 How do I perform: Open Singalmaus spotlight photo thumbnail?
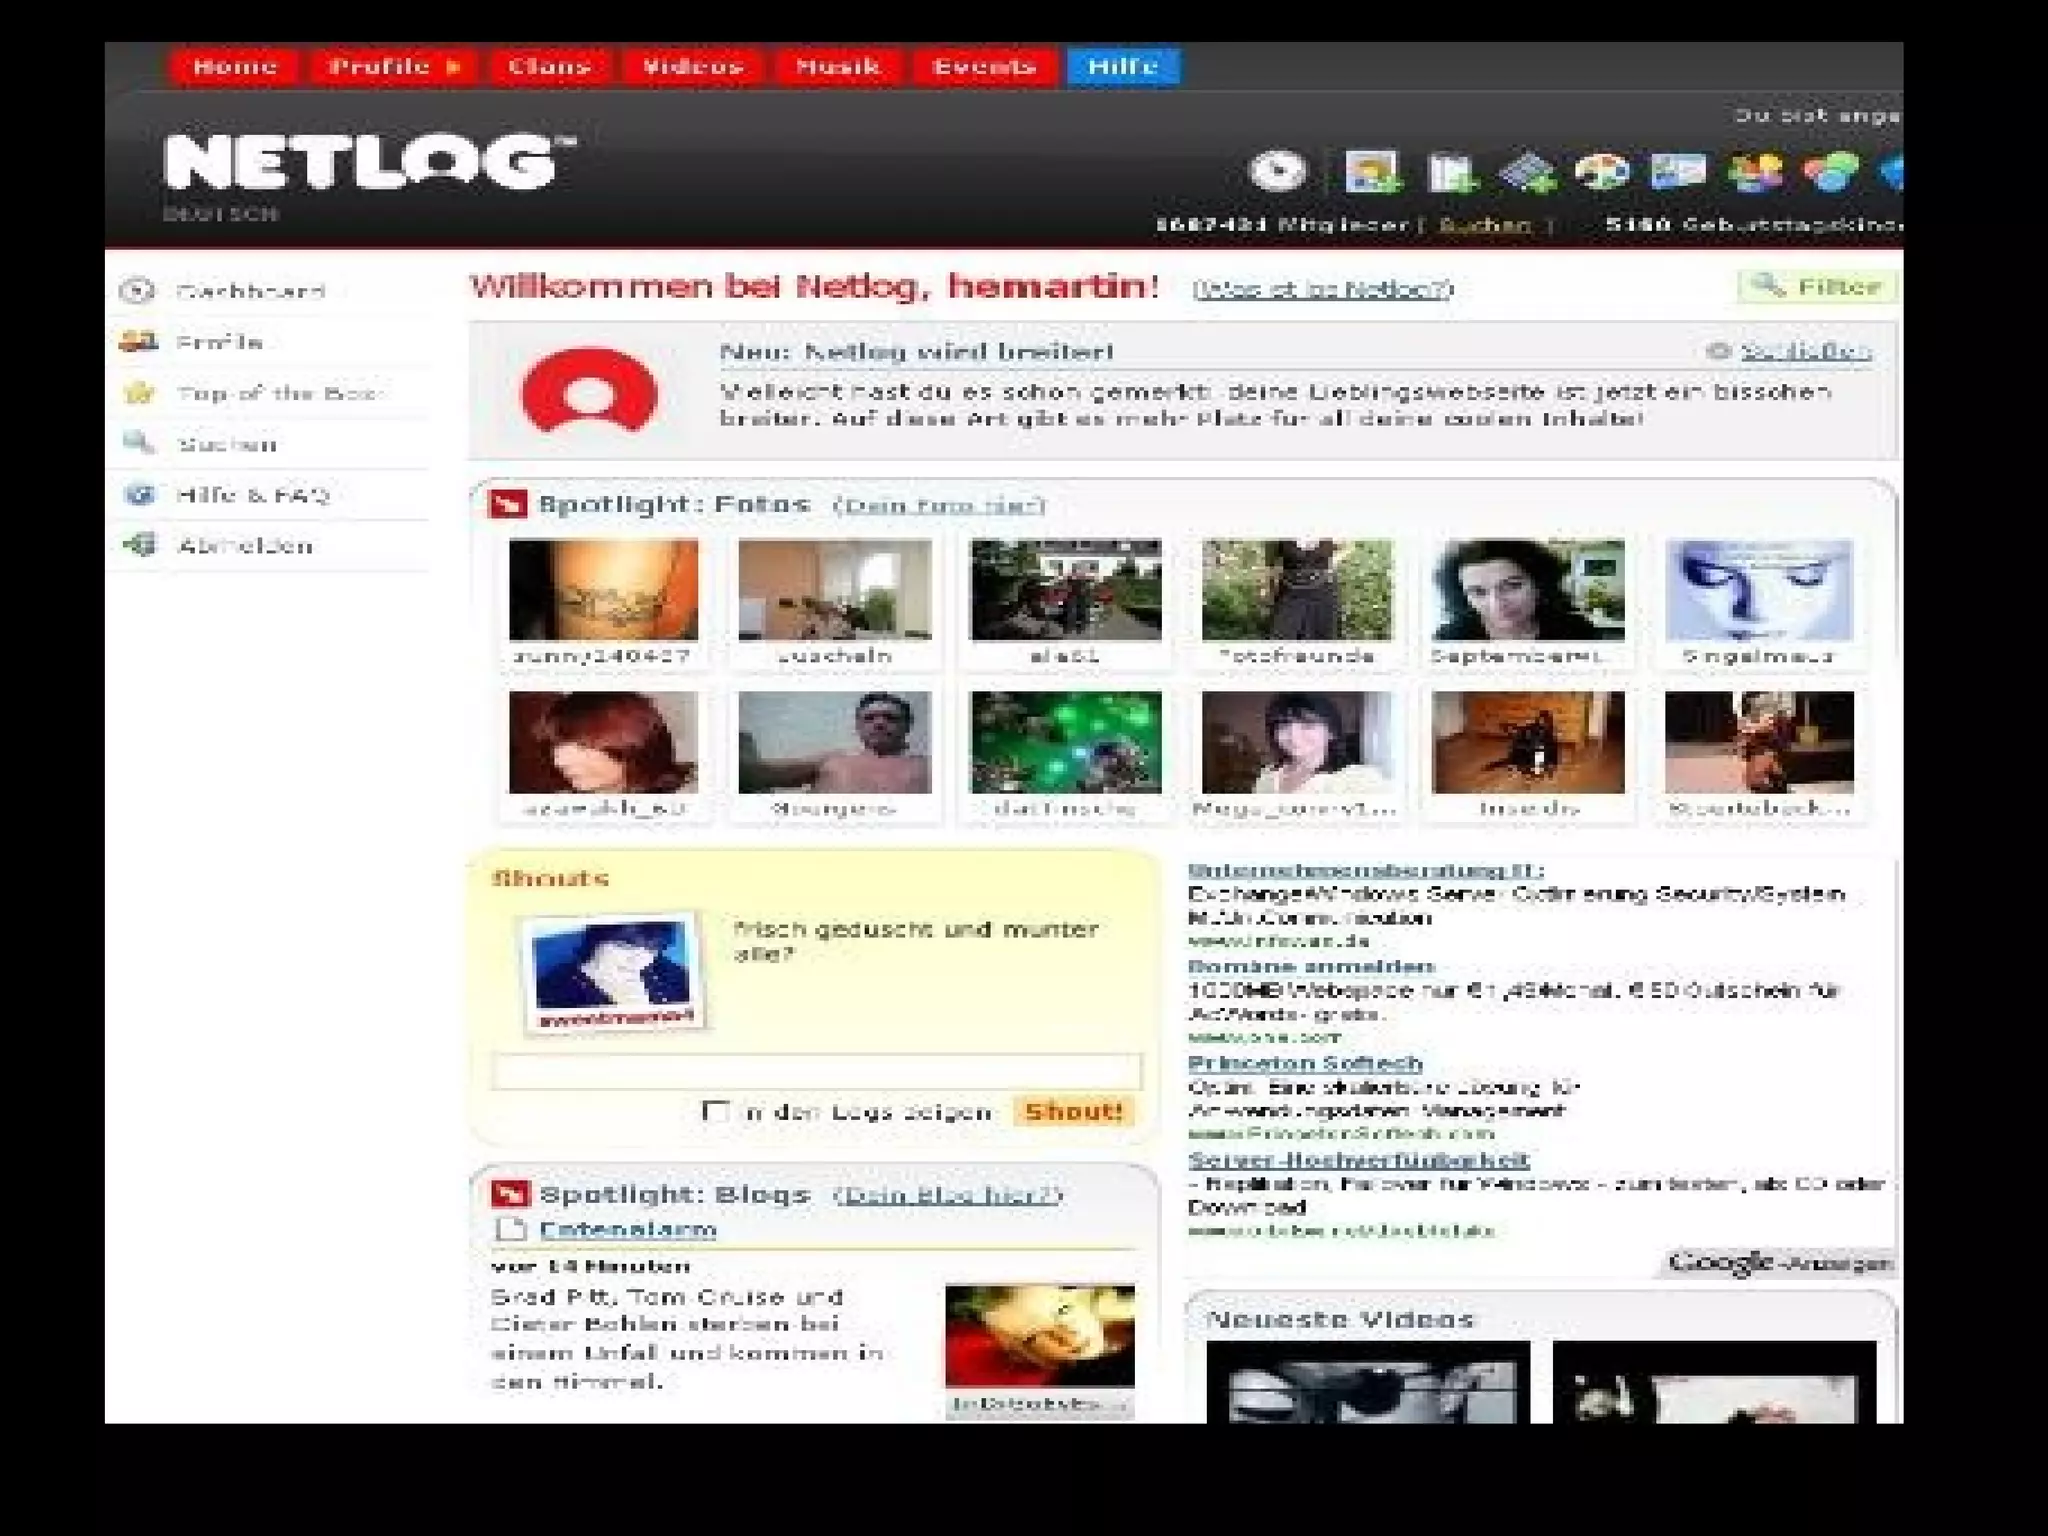pyautogui.click(x=1758, y=590)
